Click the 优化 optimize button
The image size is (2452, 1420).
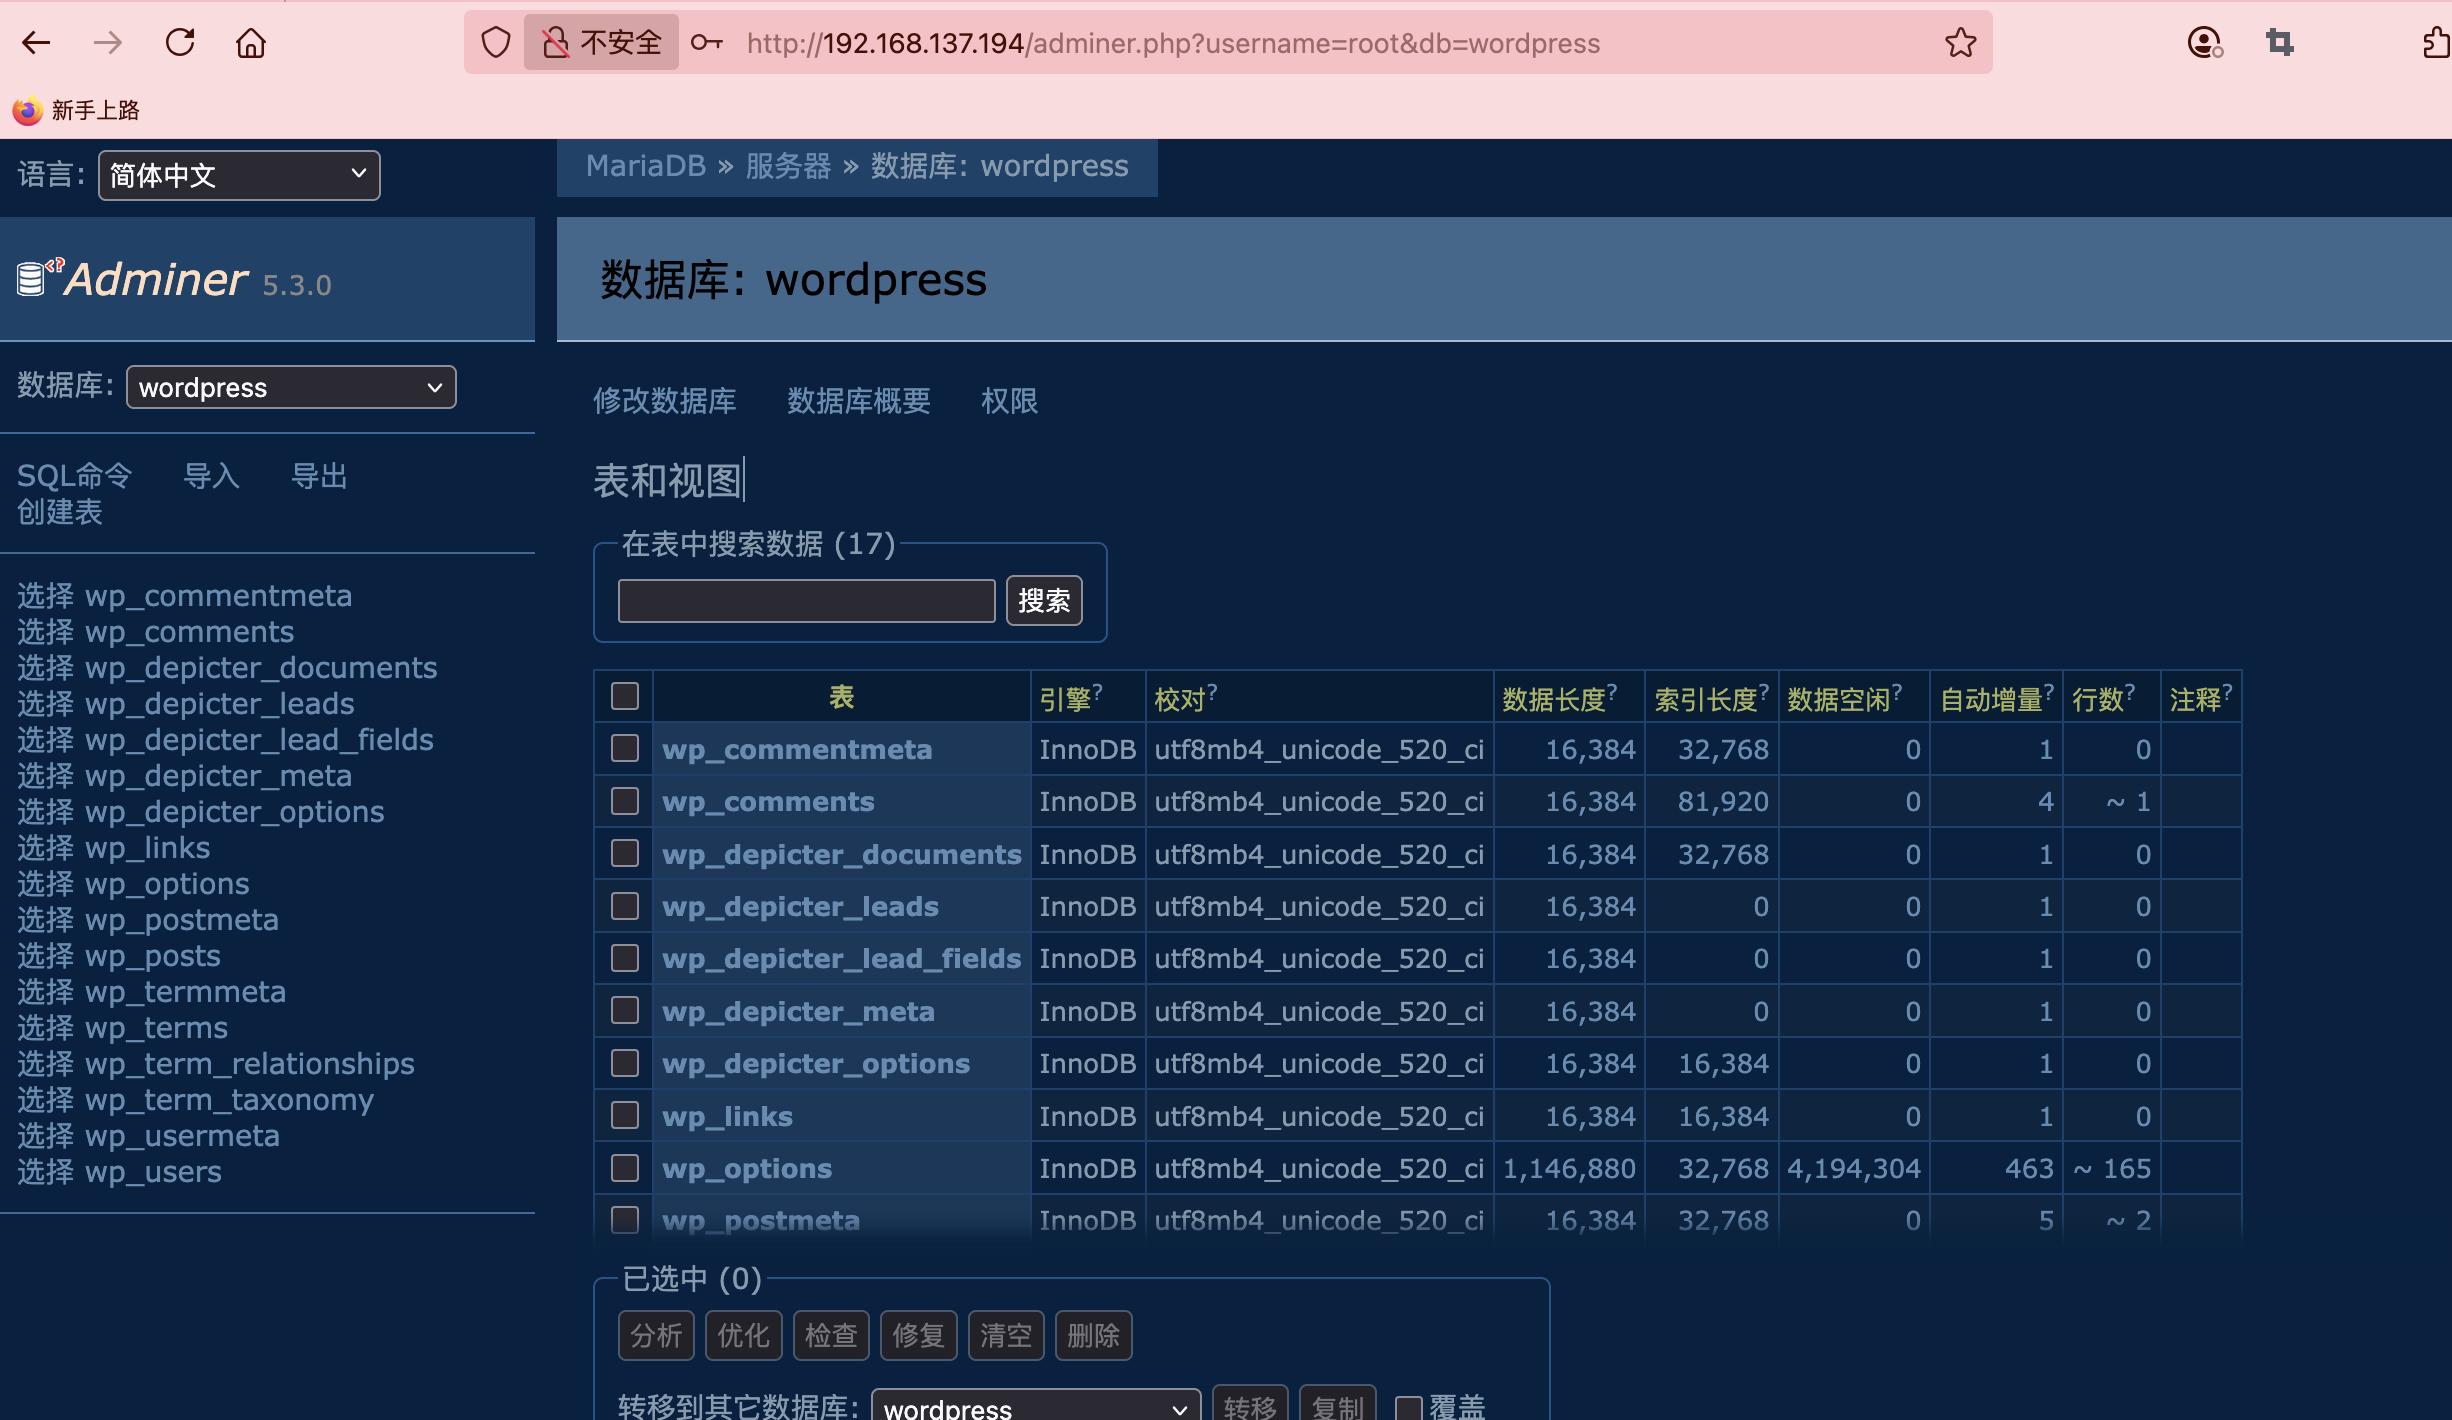tap(744, 1336)
